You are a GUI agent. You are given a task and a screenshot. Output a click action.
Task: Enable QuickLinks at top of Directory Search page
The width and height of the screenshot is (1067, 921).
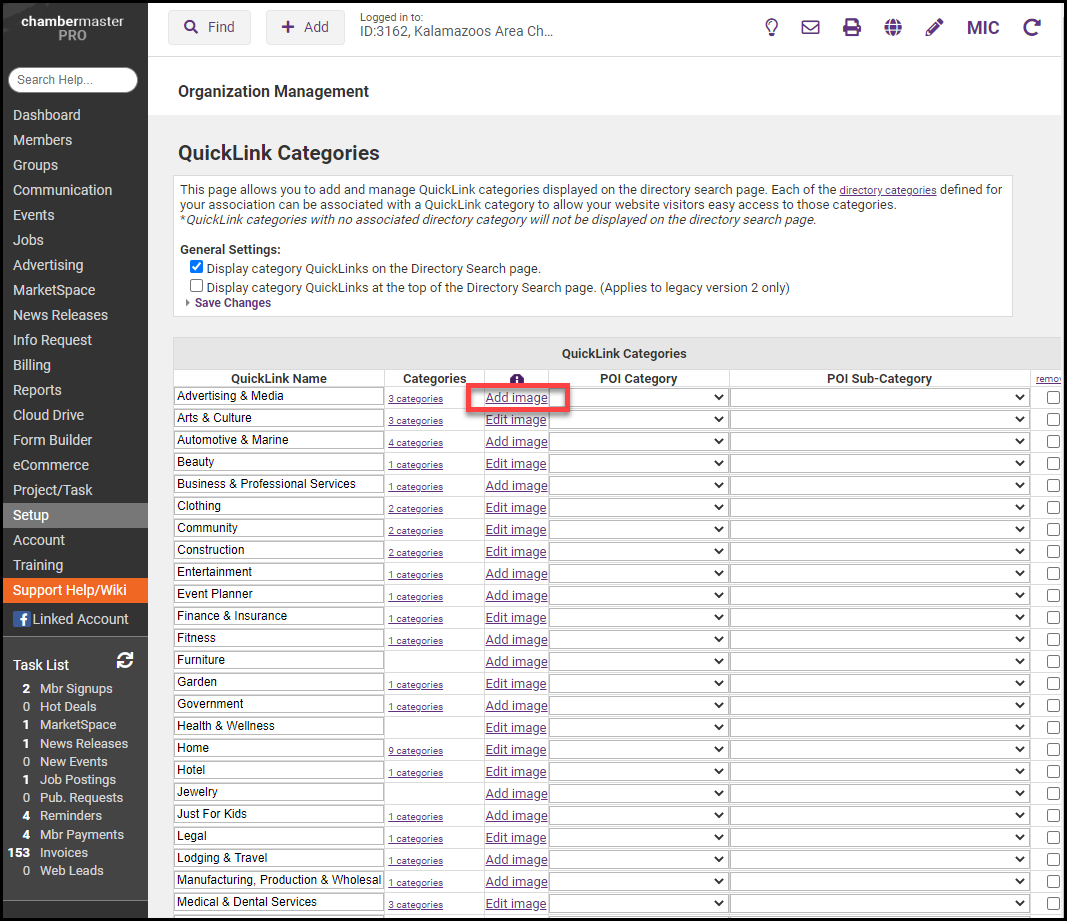[197, 286]
